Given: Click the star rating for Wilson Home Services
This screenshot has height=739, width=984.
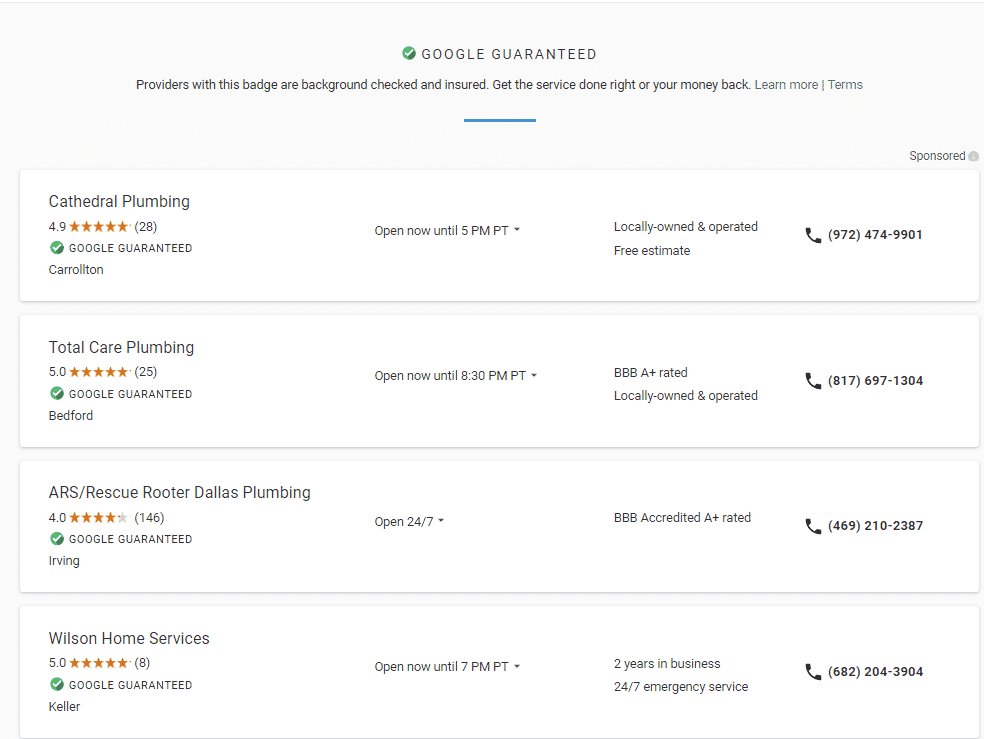Looking at the screenshot, I should (x=99, y=663).
